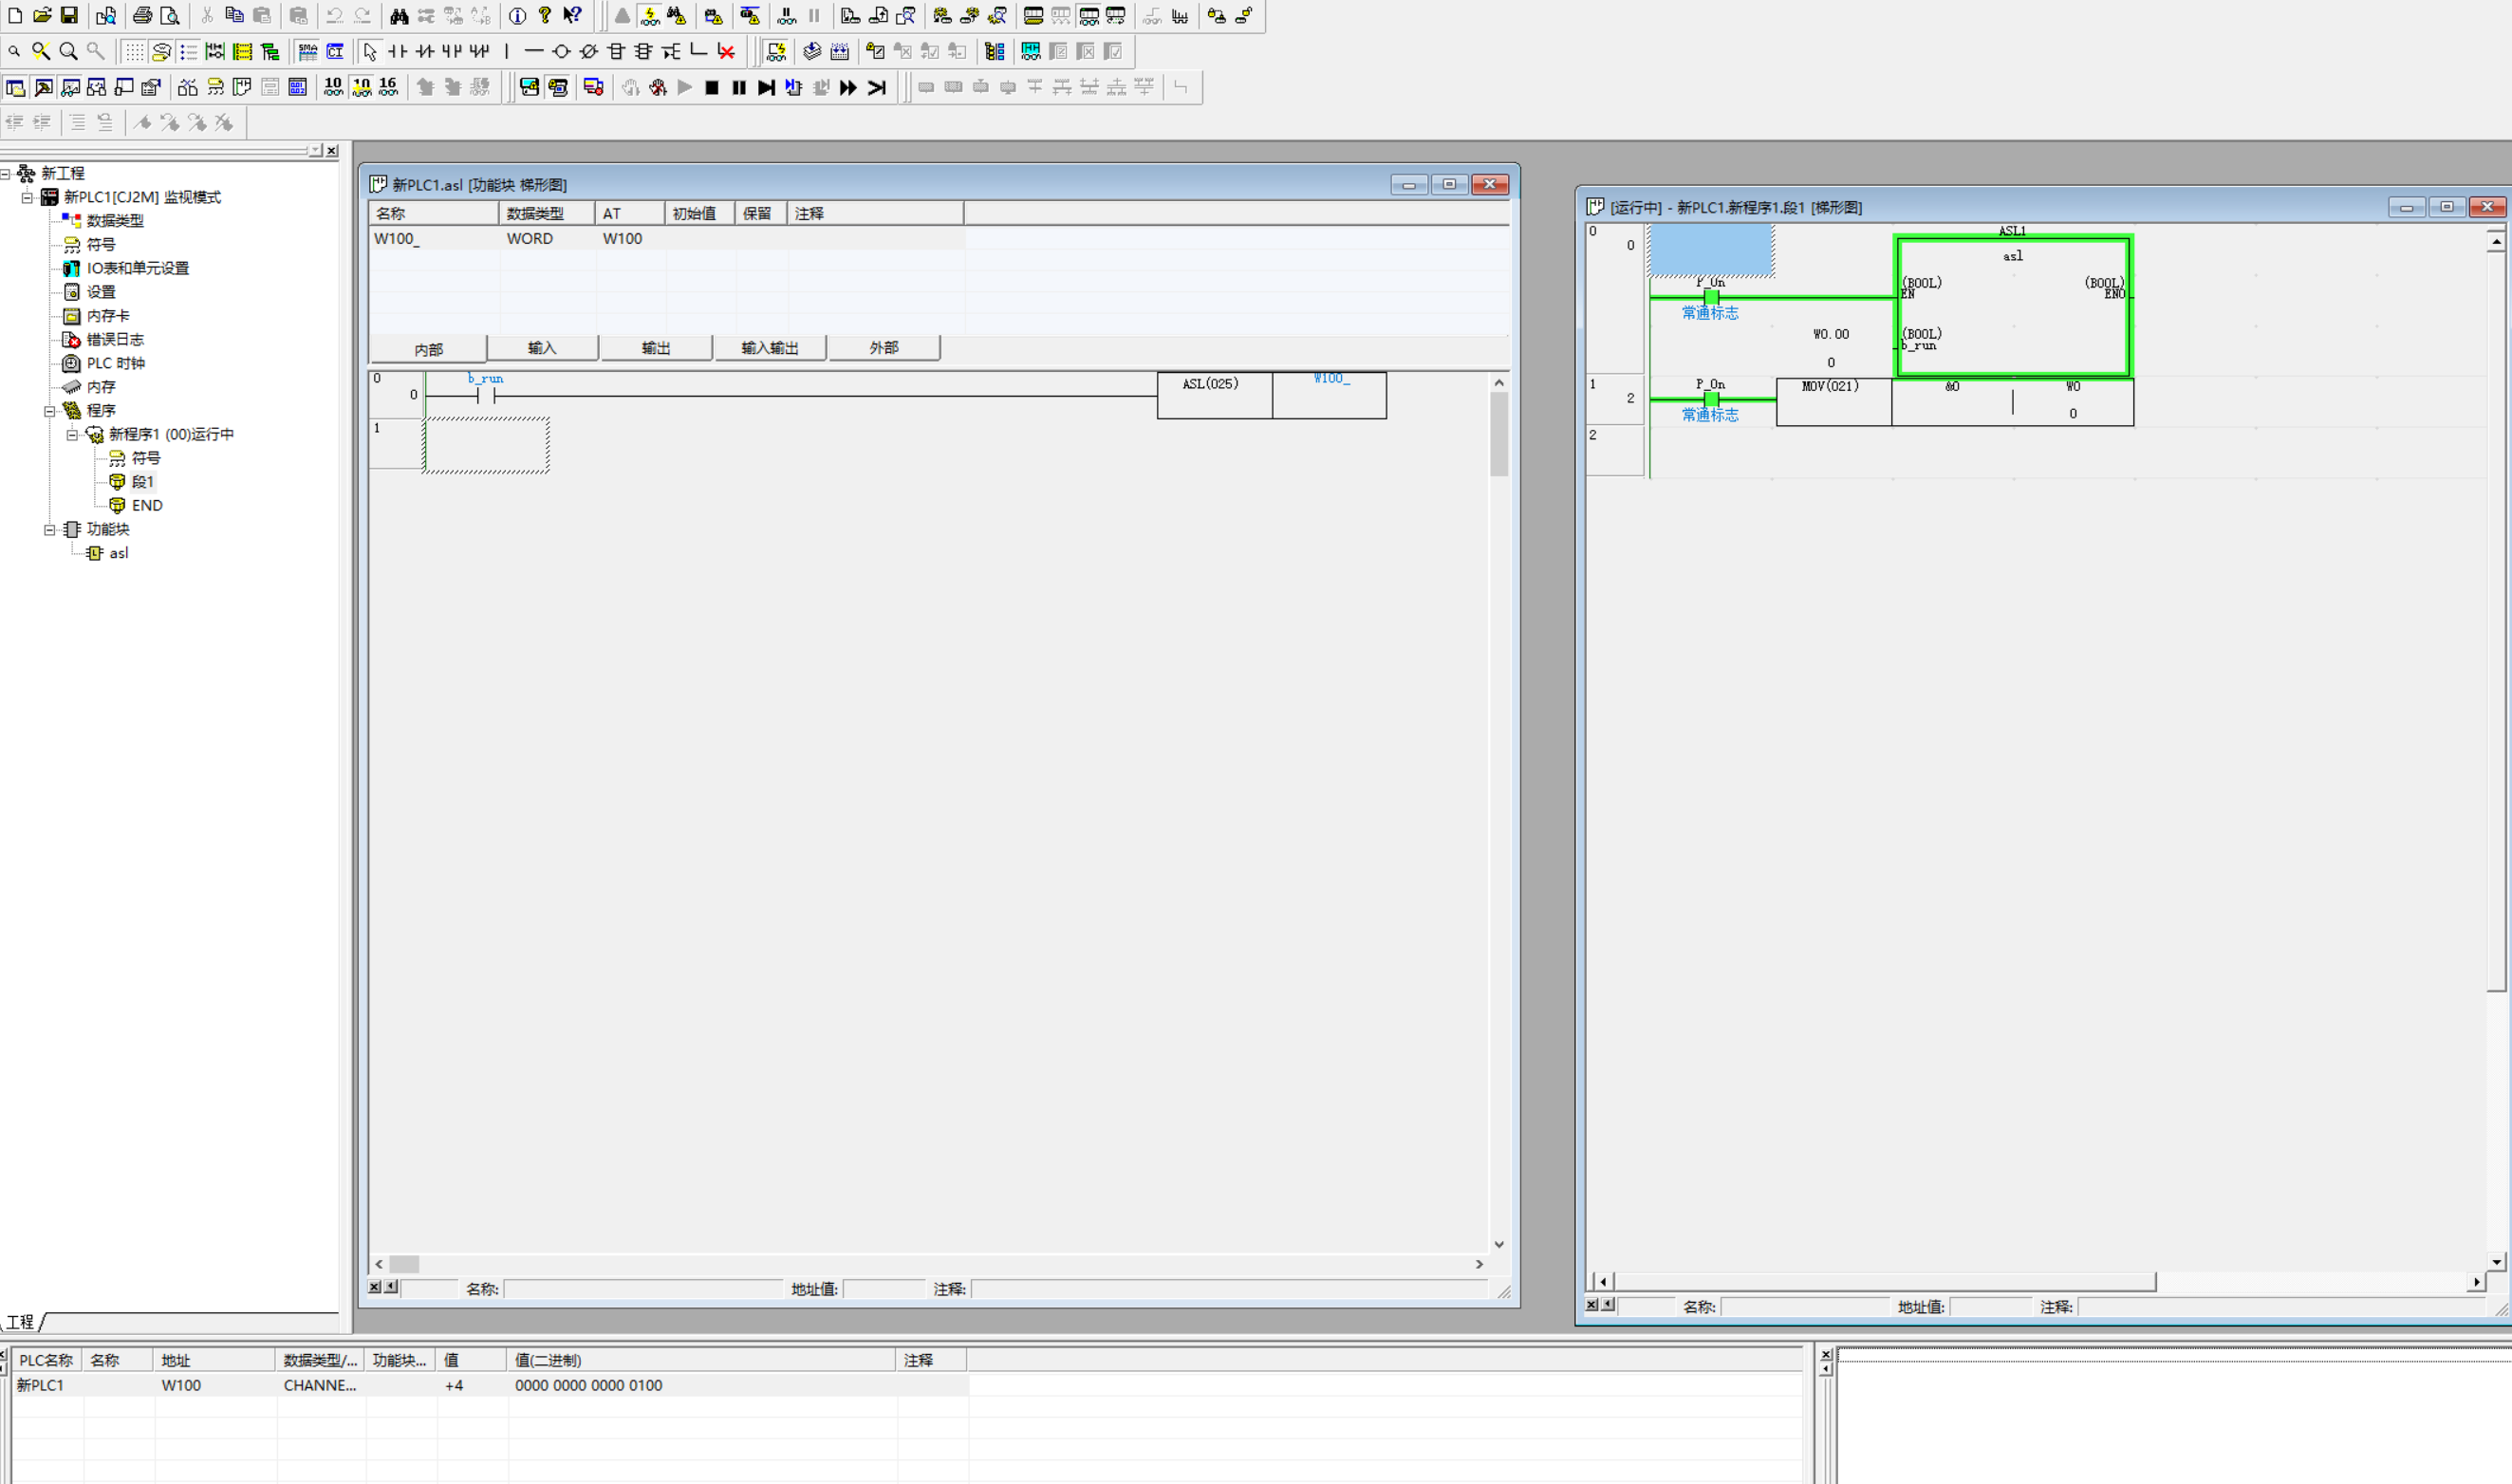
Task: Select the W100 row in watch window
Action: (x=180, y=1385)
